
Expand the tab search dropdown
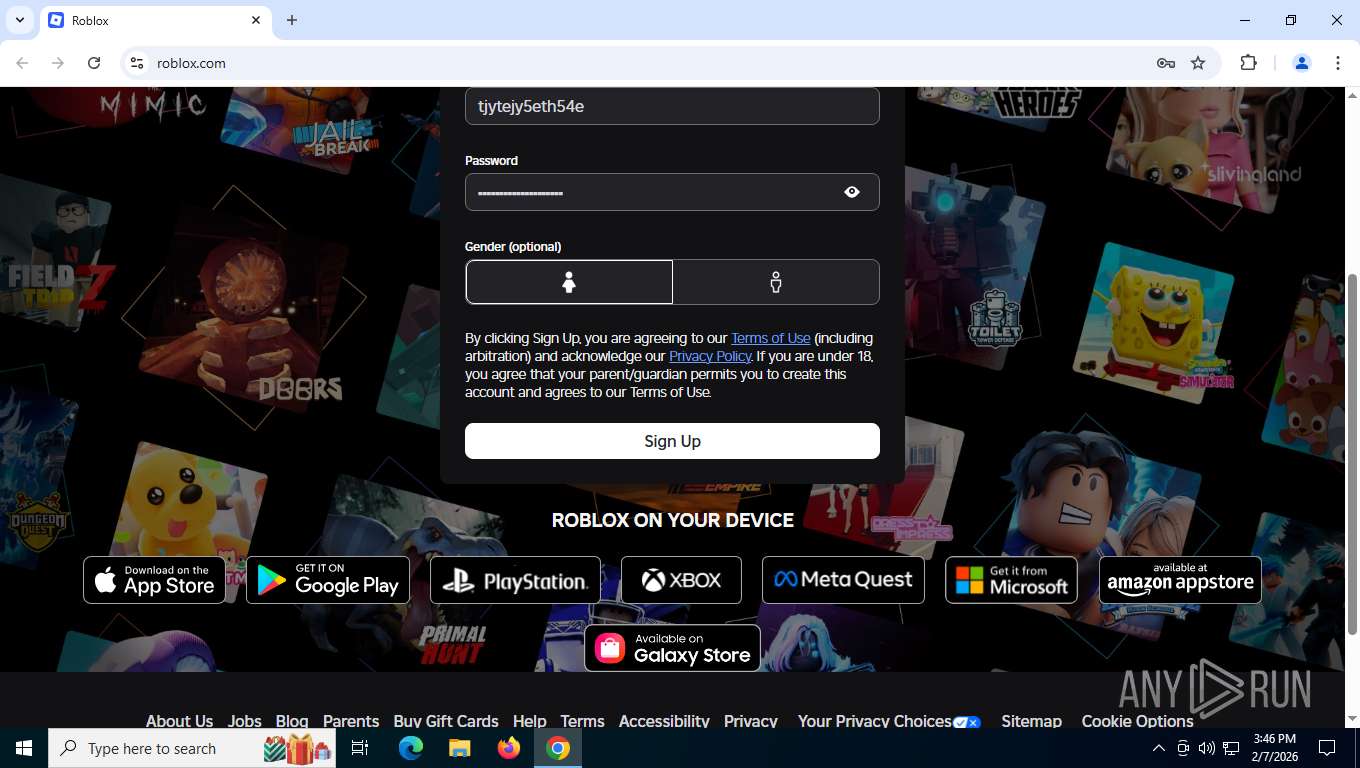pyautogui.click(x=19, y=20)
